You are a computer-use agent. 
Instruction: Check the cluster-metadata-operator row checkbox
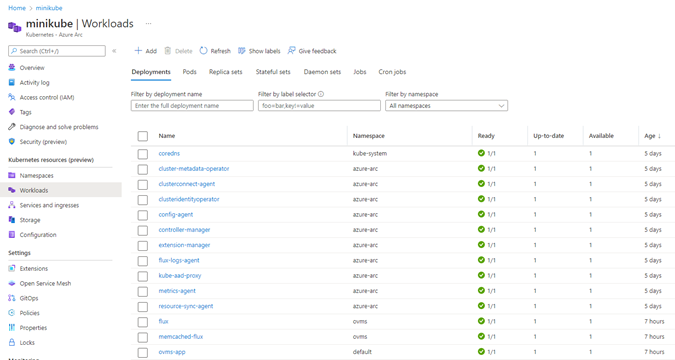tap(142, 169)
